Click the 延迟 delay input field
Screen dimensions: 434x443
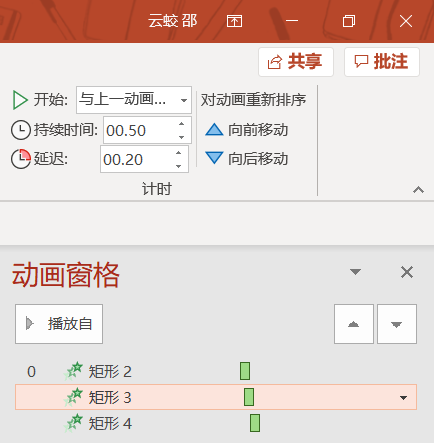tap(136, 159)
